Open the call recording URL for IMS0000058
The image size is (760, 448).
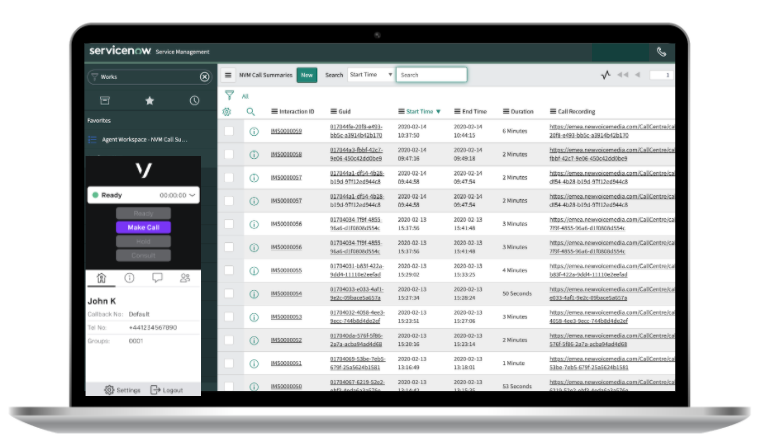[612, 154]
